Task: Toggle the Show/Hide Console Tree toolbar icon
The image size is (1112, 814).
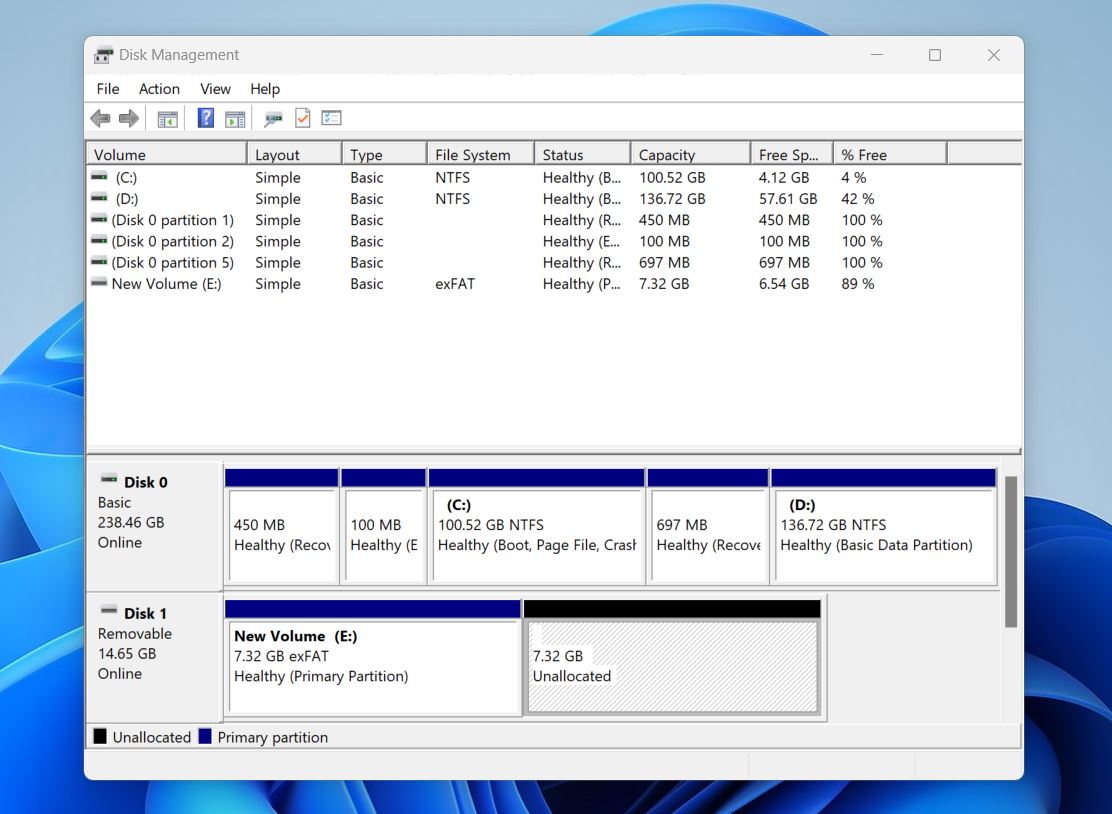Action: tap(167, 118)
